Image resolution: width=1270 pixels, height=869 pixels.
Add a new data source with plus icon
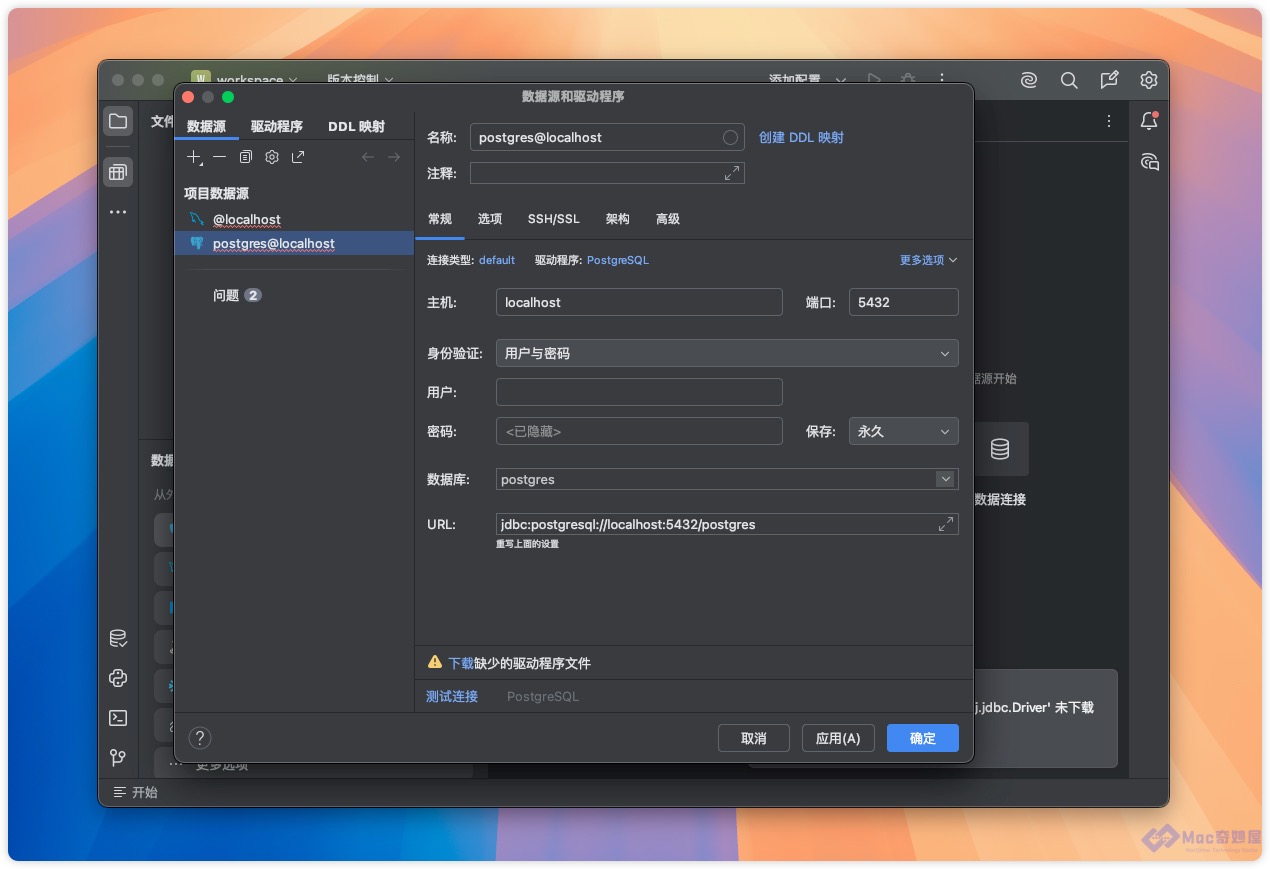tap(195, 157)
